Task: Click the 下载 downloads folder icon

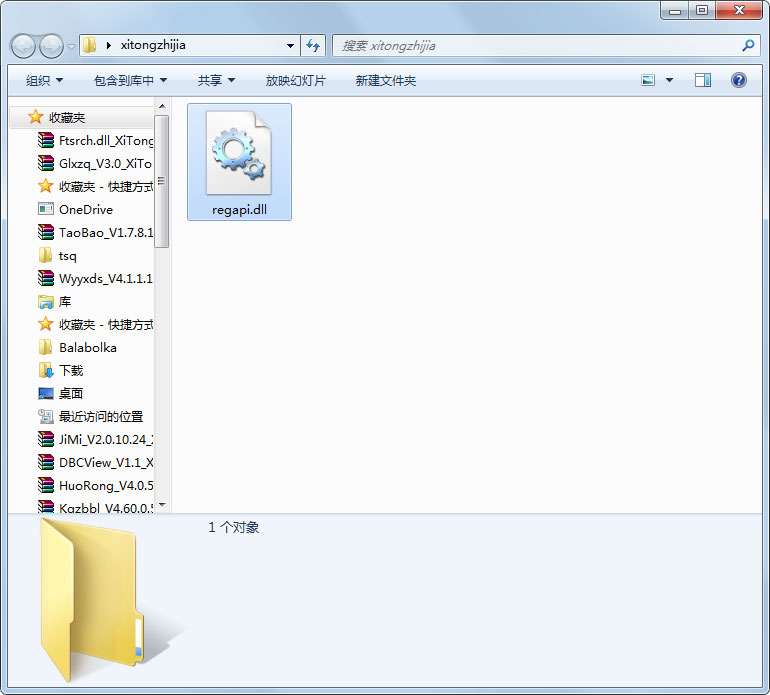Action: click(x=46, y=370)
